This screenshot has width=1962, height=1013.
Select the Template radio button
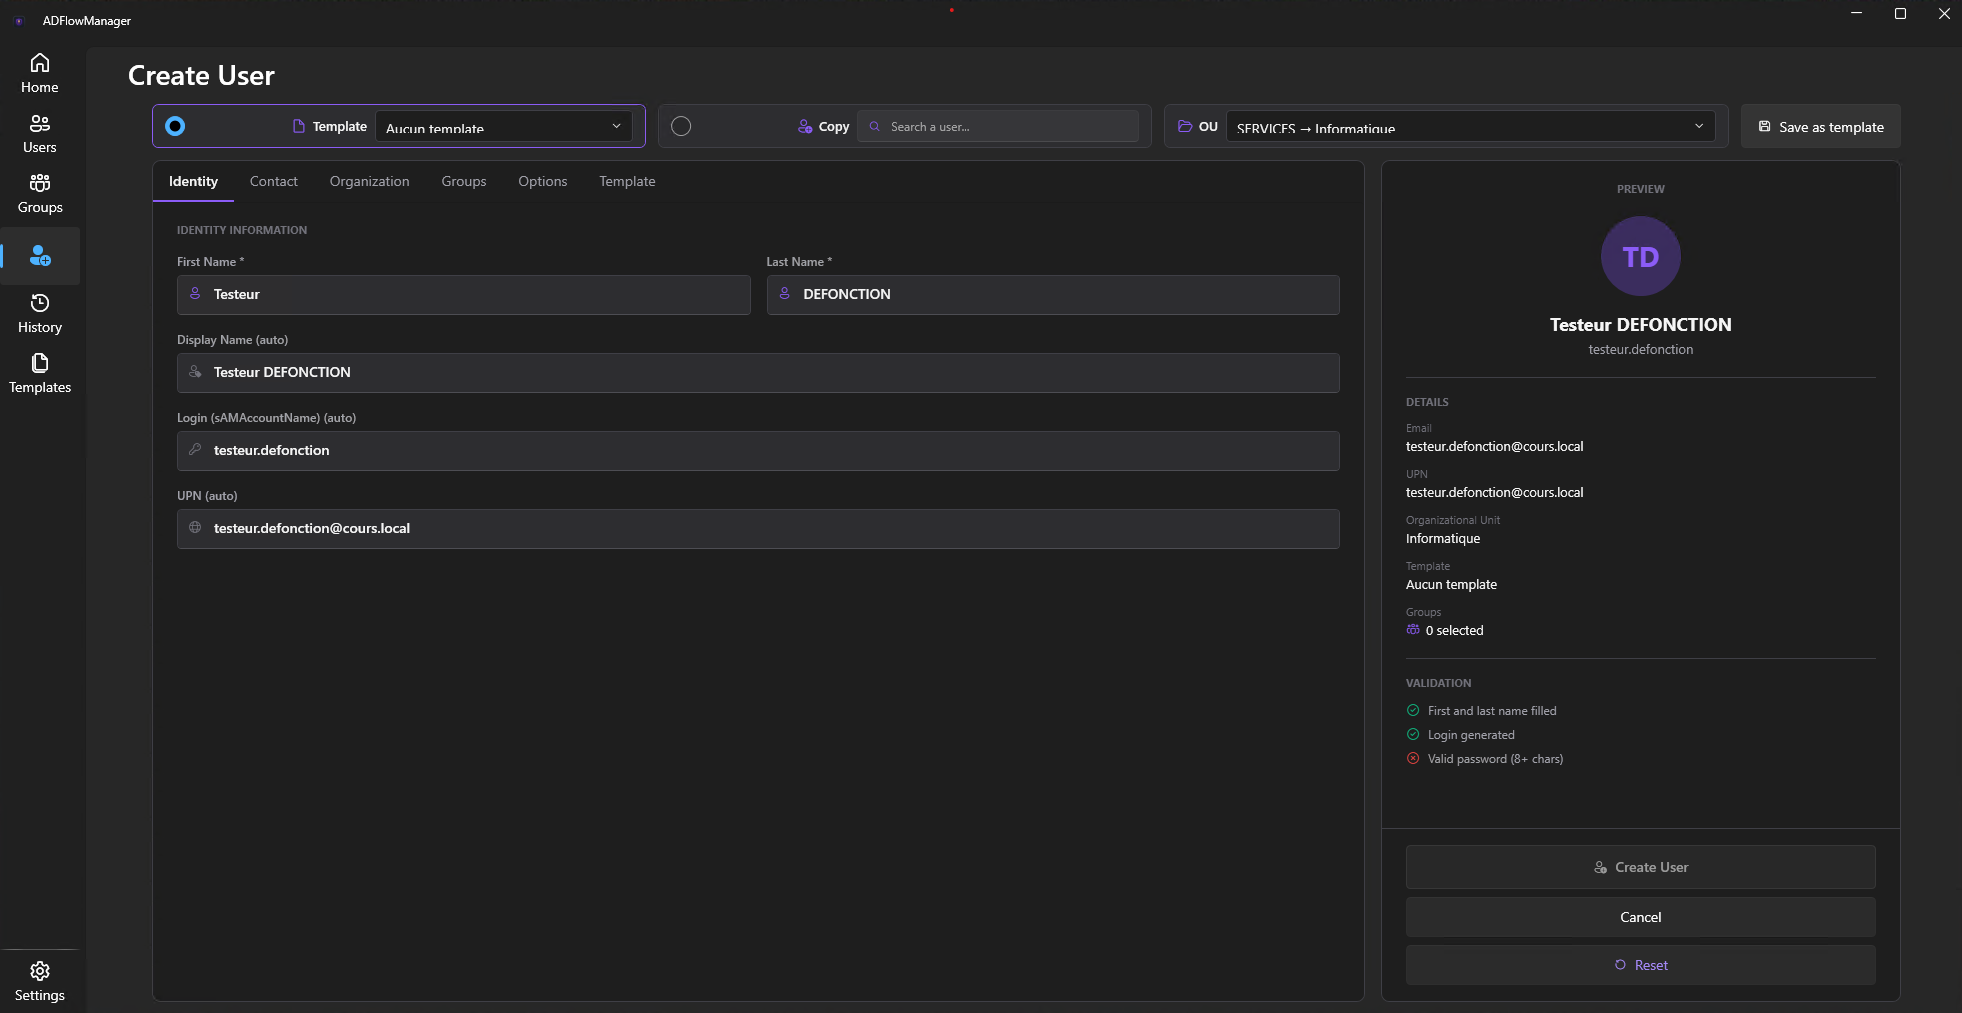tap(175, 126)
